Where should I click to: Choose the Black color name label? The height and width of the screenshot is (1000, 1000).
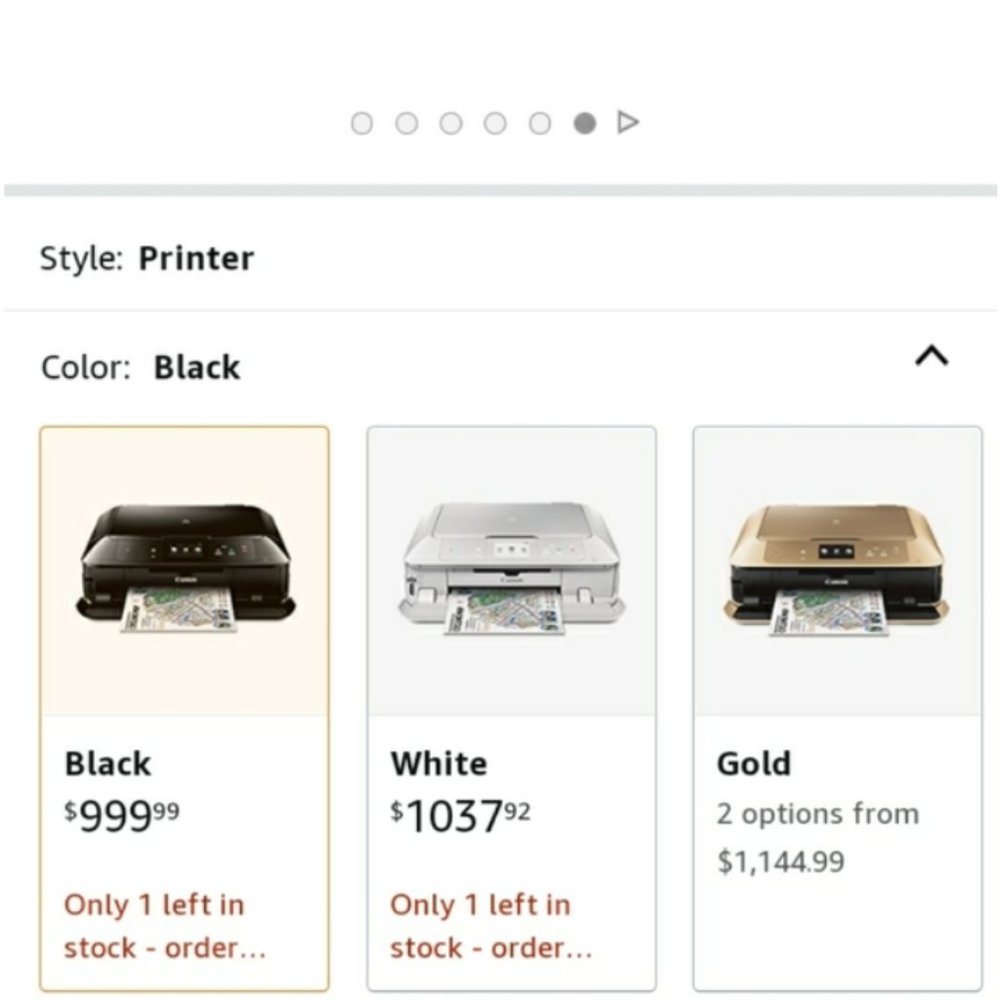108,764
